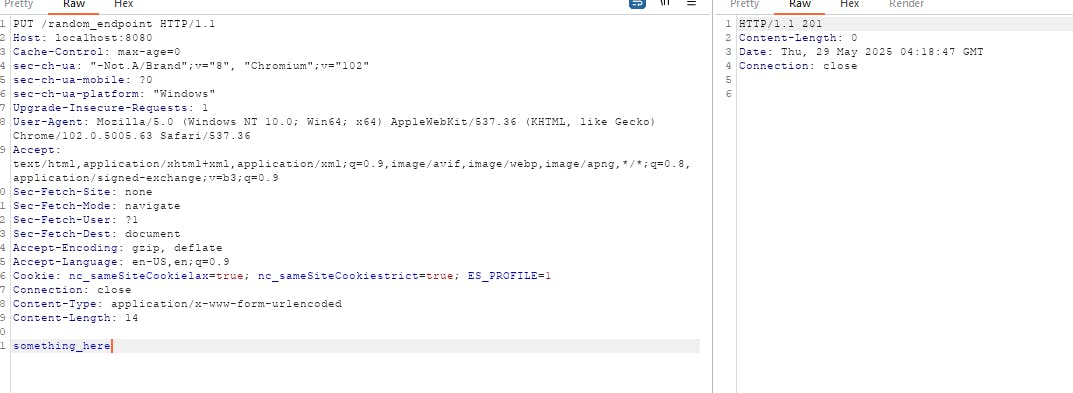Click the 'Content-Length: 0' response header
1073x393 pixels.
pos(798,38)
